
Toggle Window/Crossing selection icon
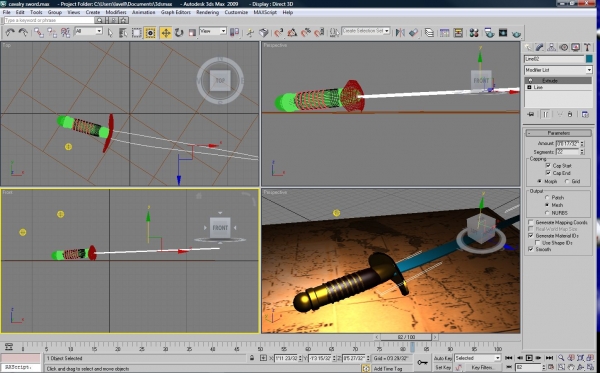point(150,33)
